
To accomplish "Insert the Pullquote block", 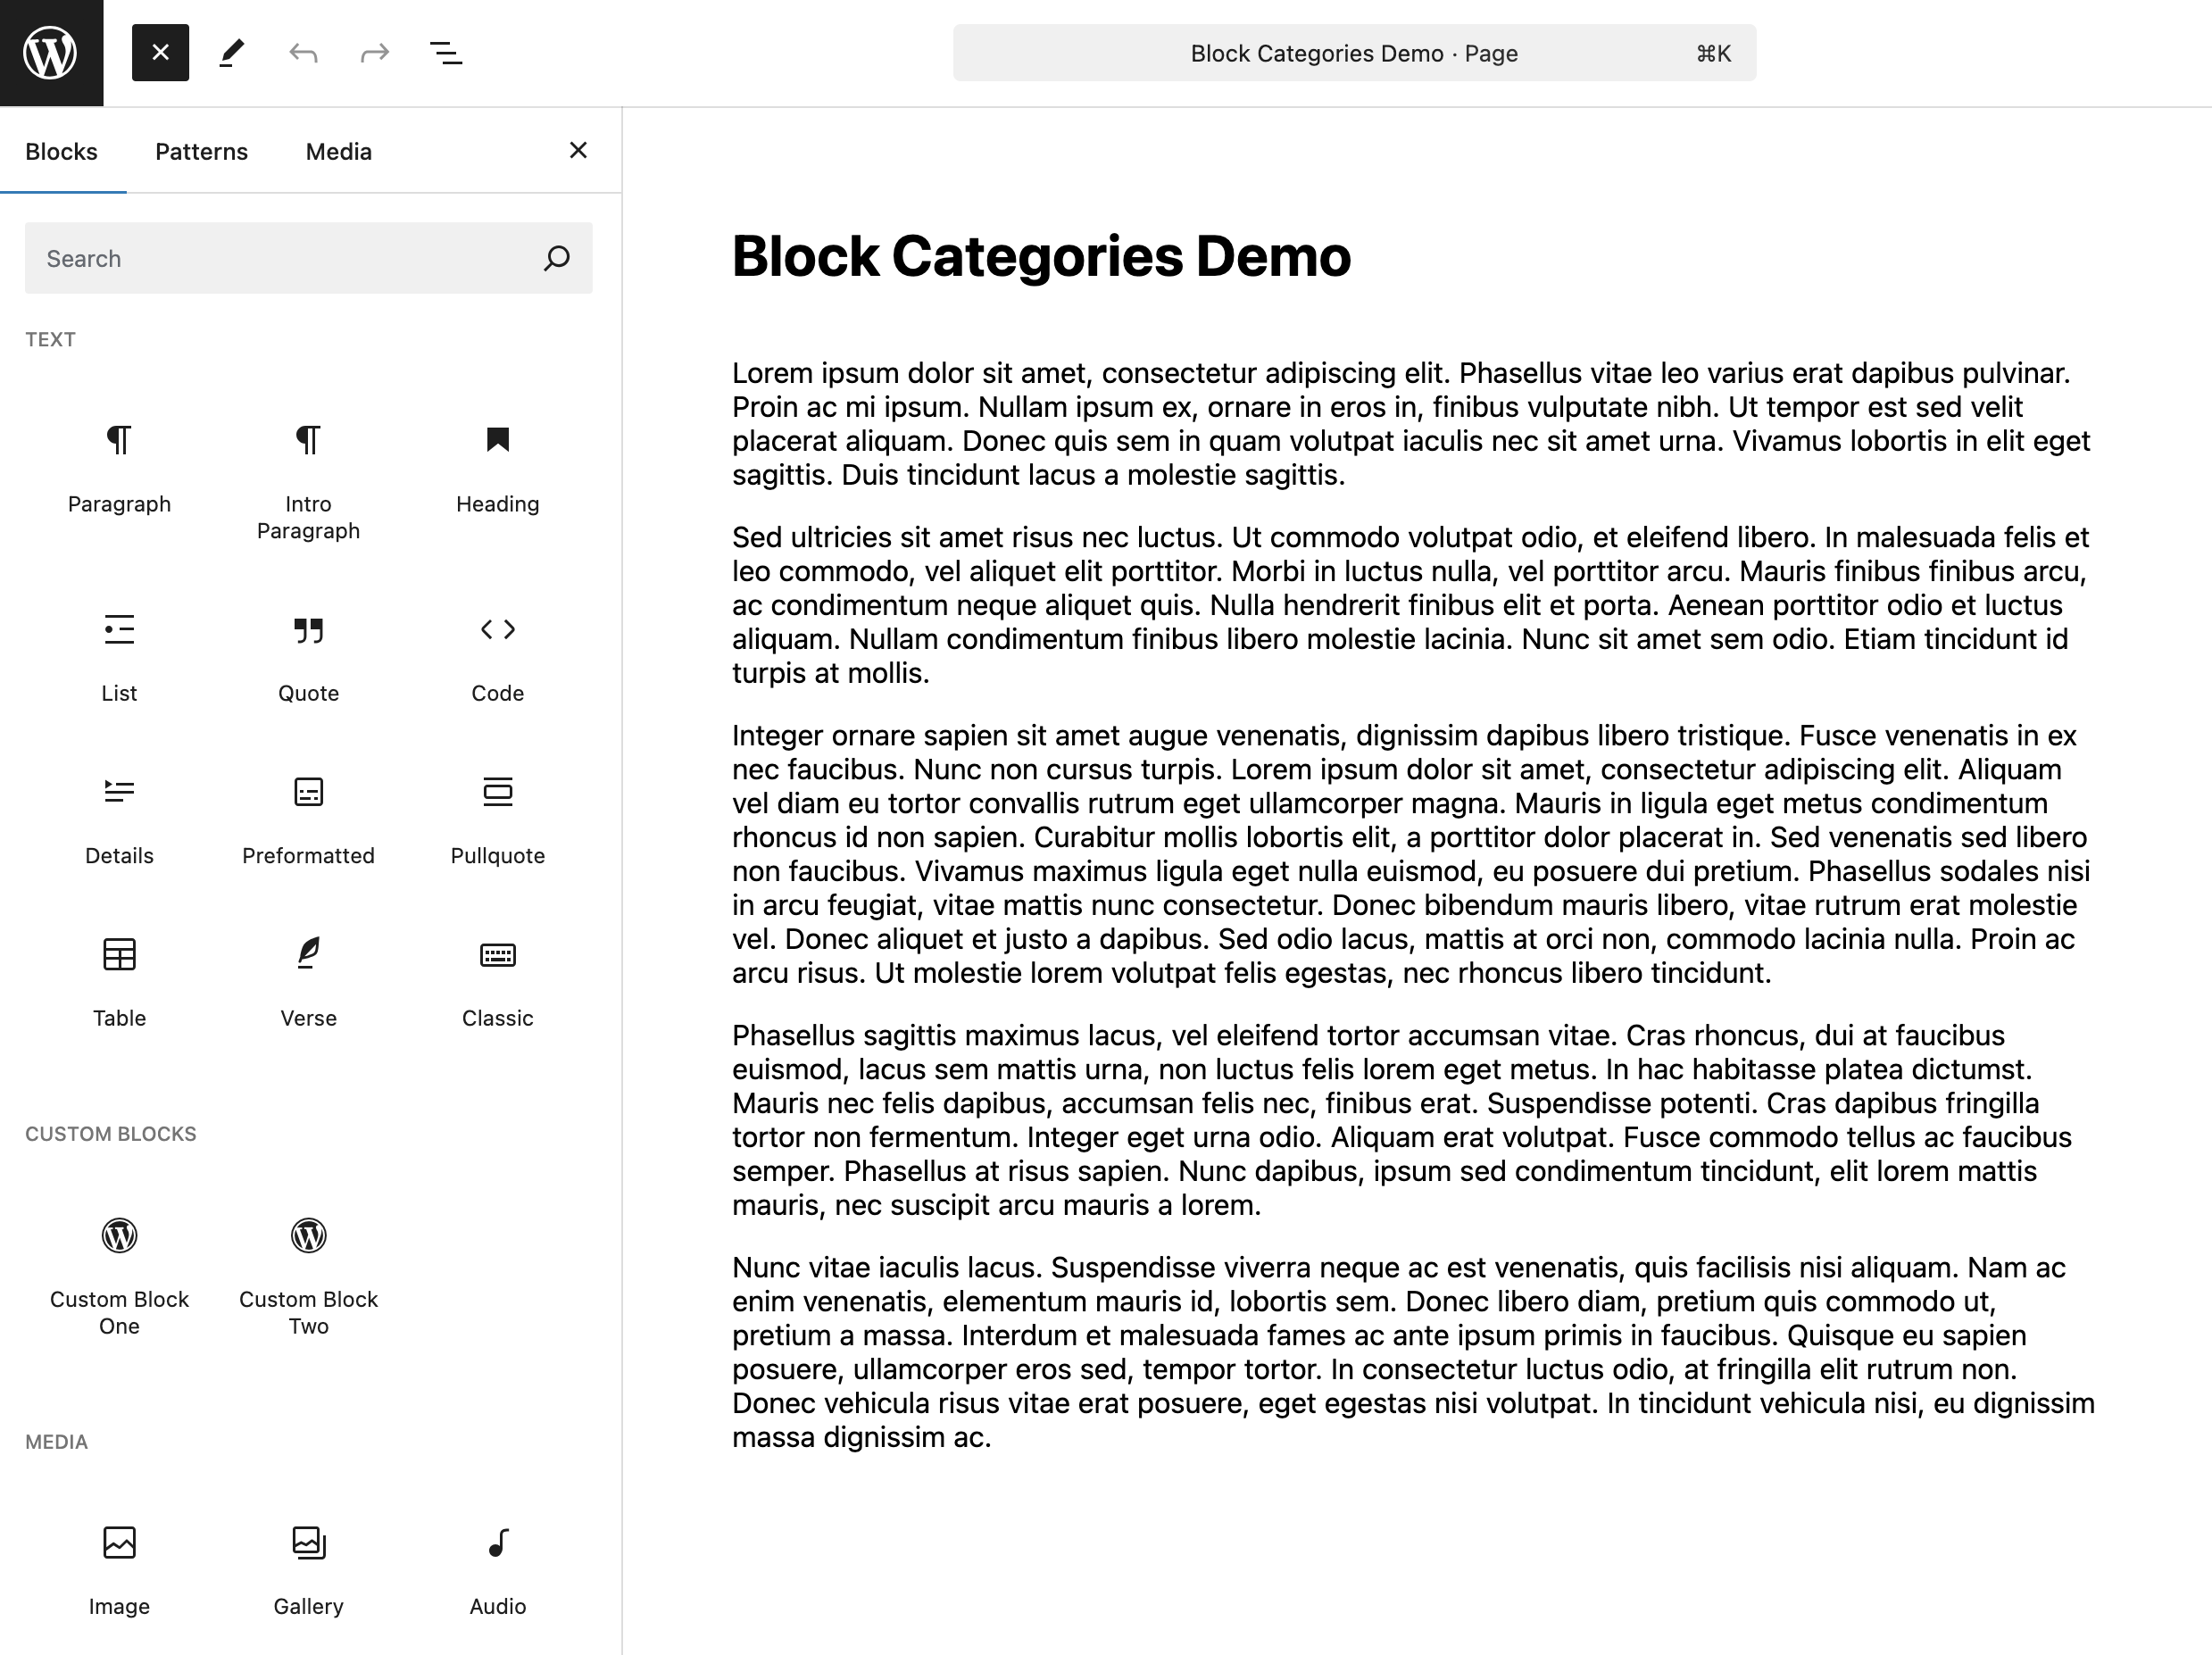I will point(497,819).
